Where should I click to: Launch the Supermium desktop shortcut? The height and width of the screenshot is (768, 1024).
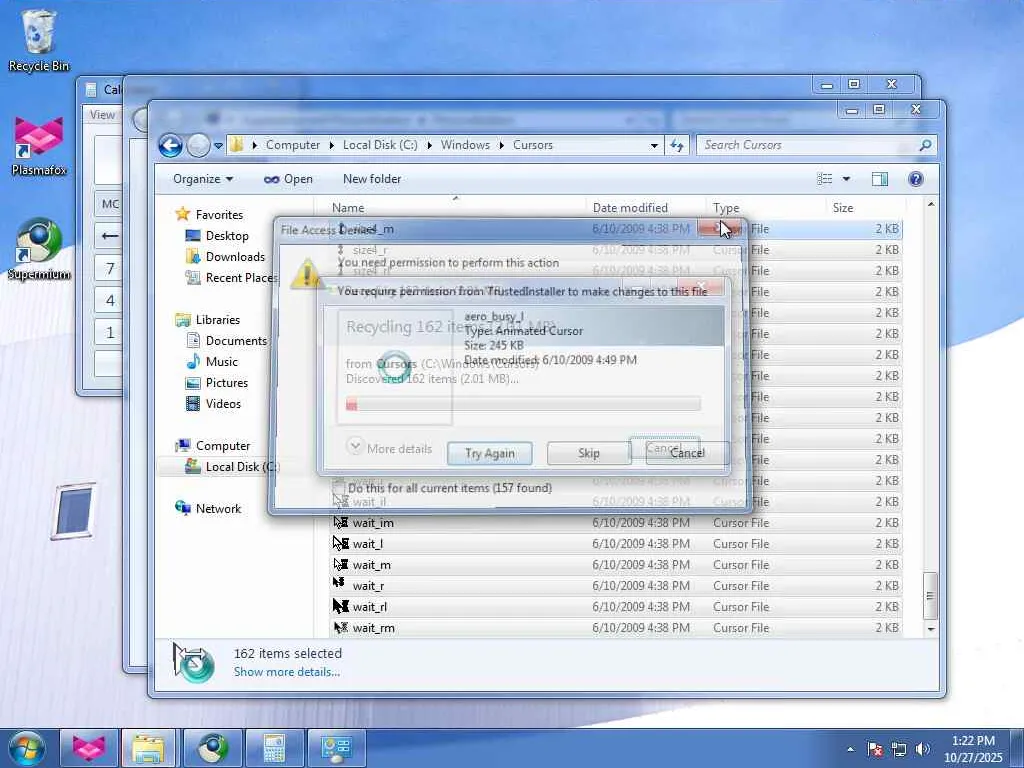click(x=39, y=249)
